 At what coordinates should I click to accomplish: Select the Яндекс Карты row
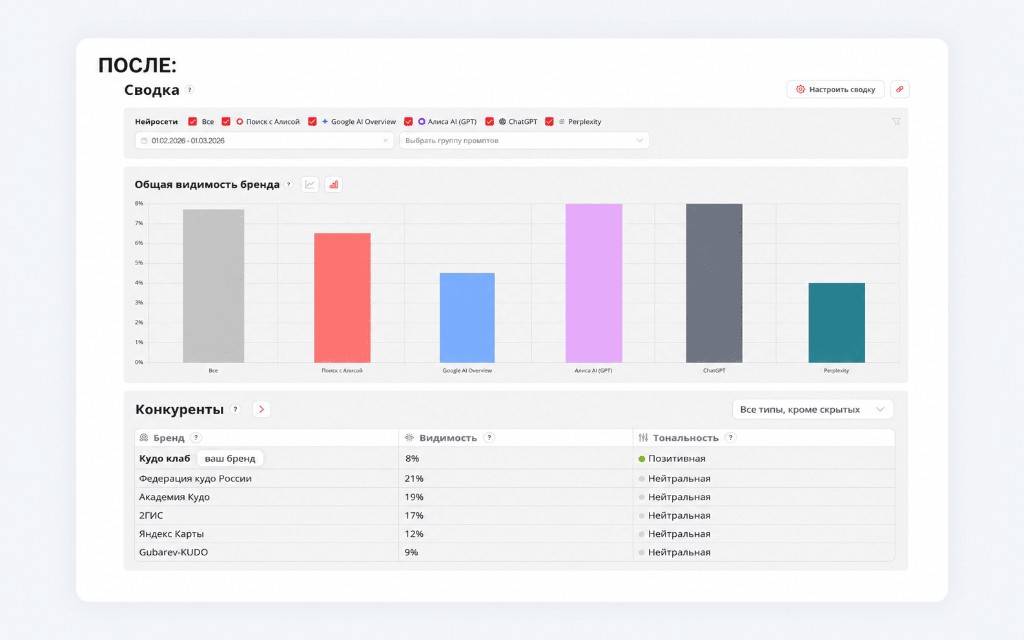click(515, 534)
